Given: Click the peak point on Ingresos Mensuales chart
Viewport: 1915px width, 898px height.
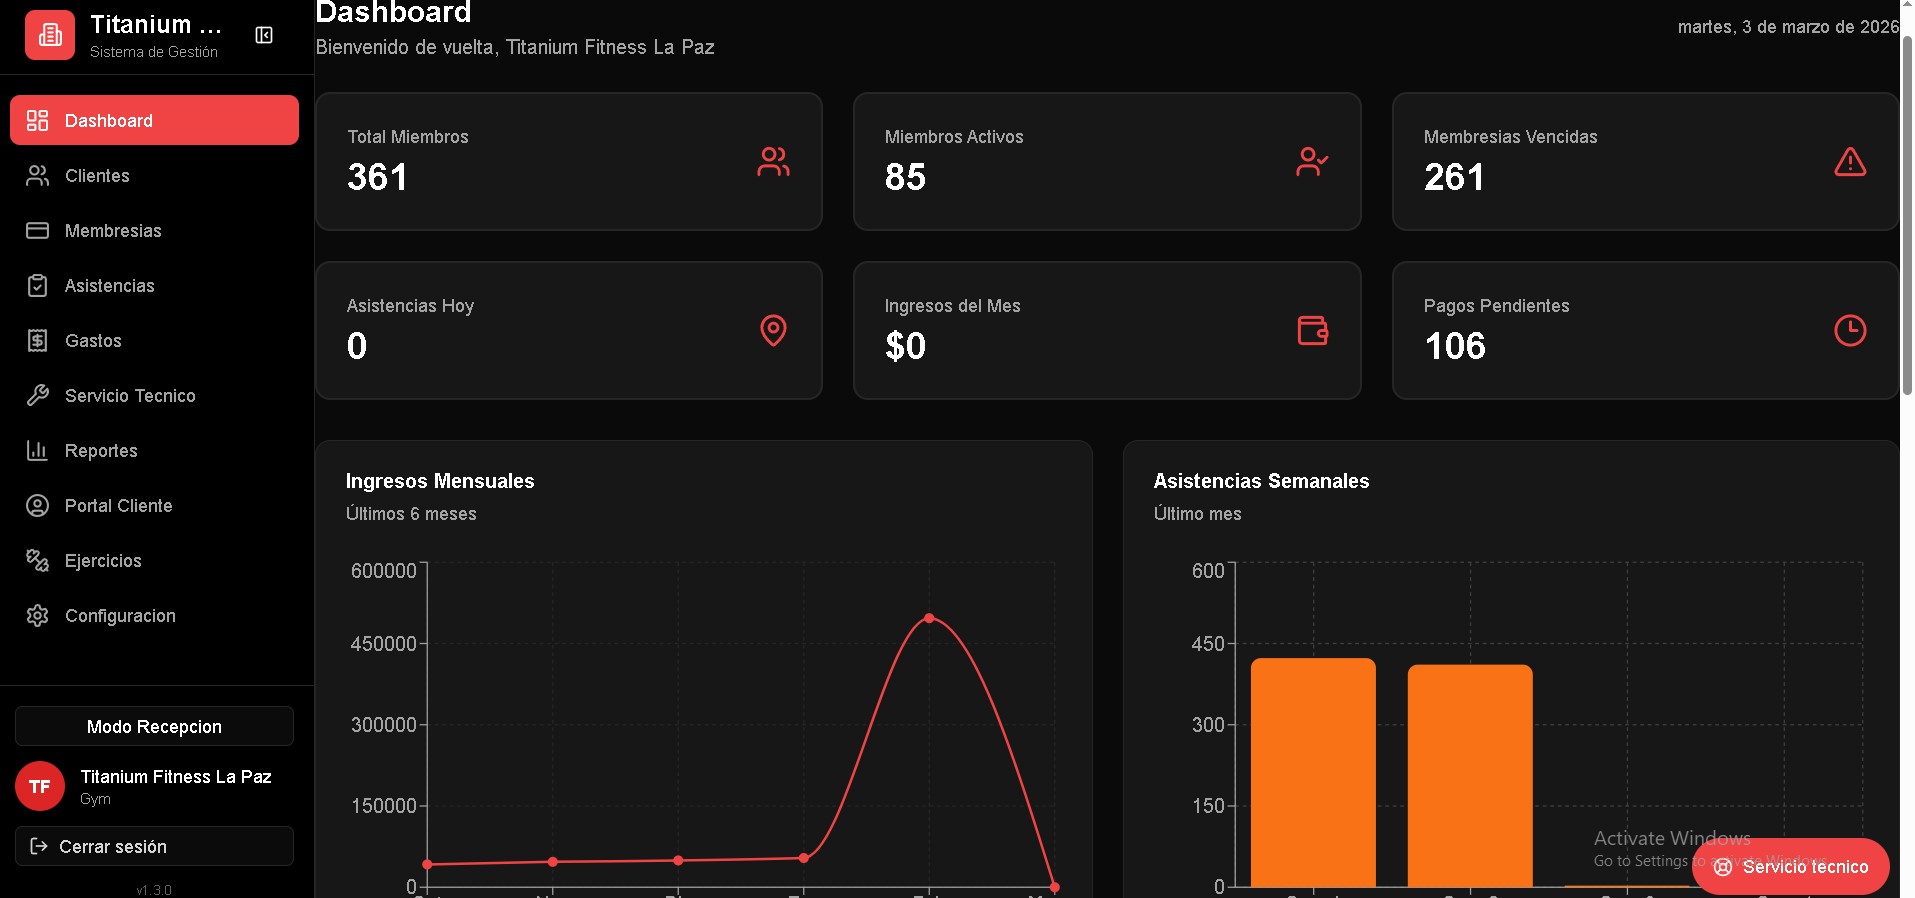Looking at the screenshot, I should click(929, 618).
